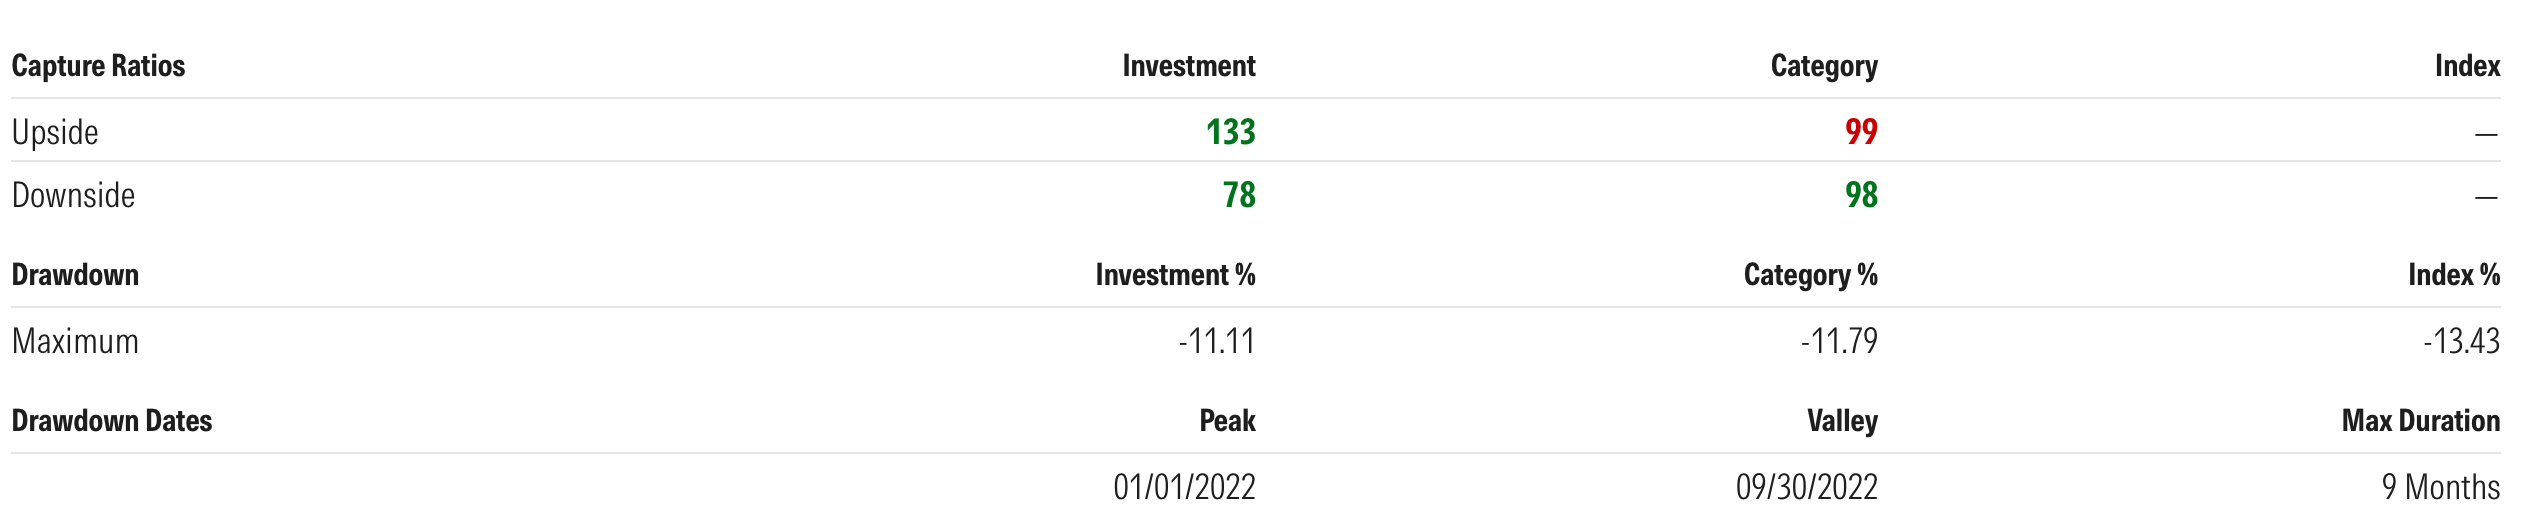Click the Index % column header
Image resolution: width=2532 pixels, height=522 pixels.
2454,275
